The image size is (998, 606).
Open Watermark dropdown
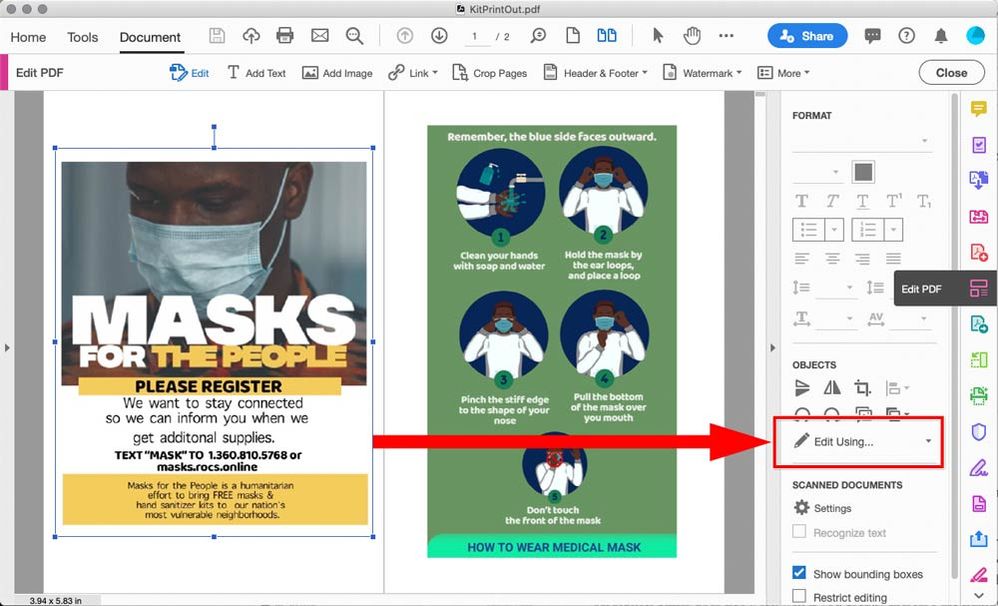[x=702, y=73]
